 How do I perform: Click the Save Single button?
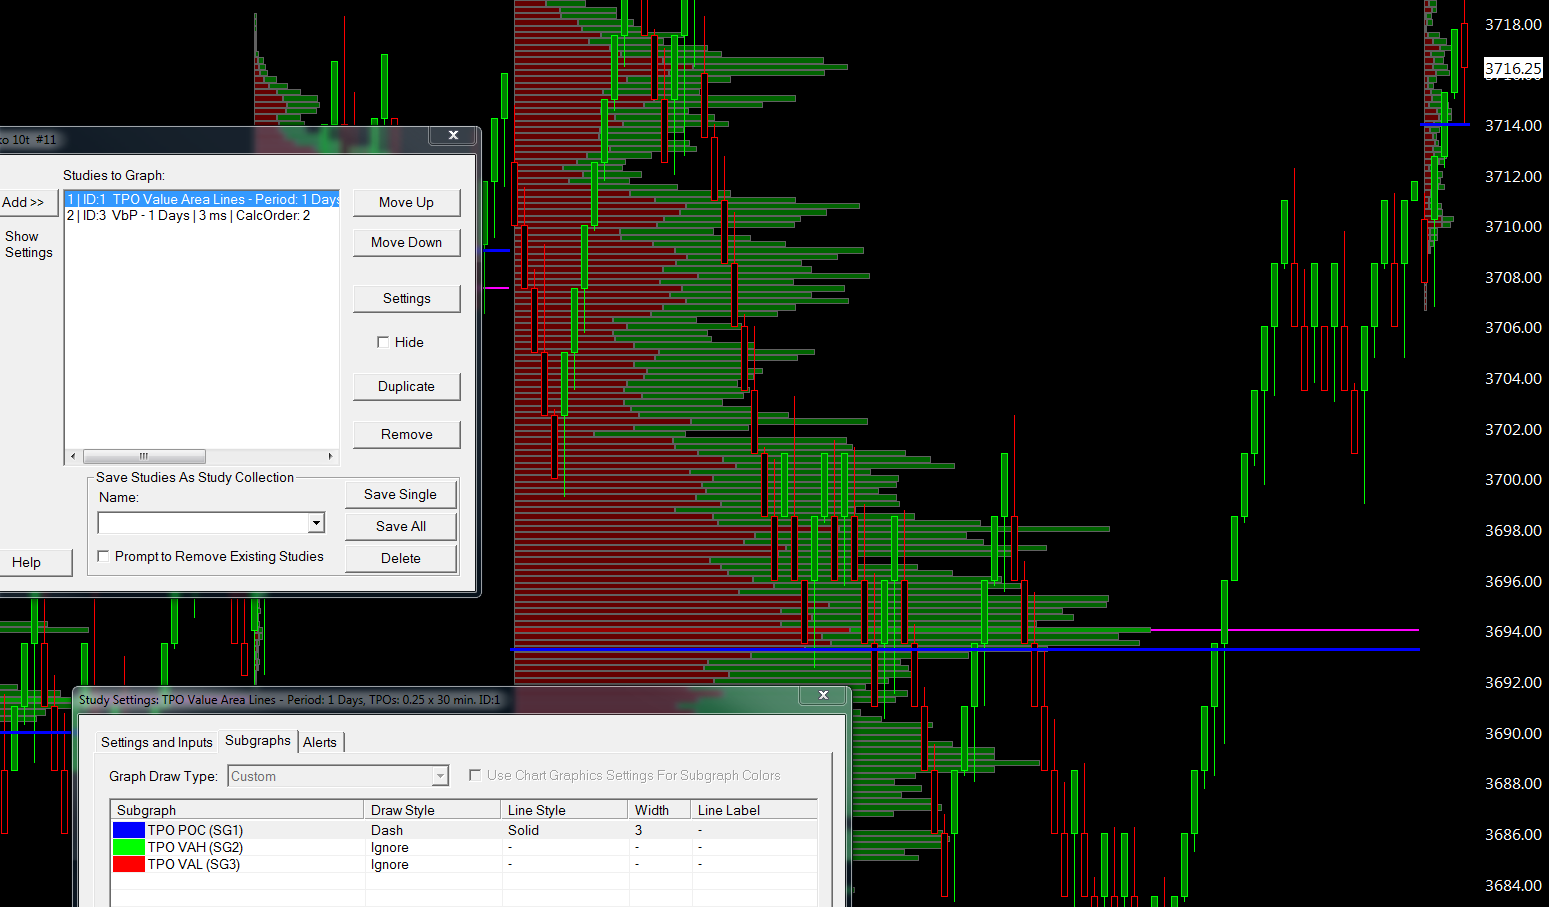[400, 494]
